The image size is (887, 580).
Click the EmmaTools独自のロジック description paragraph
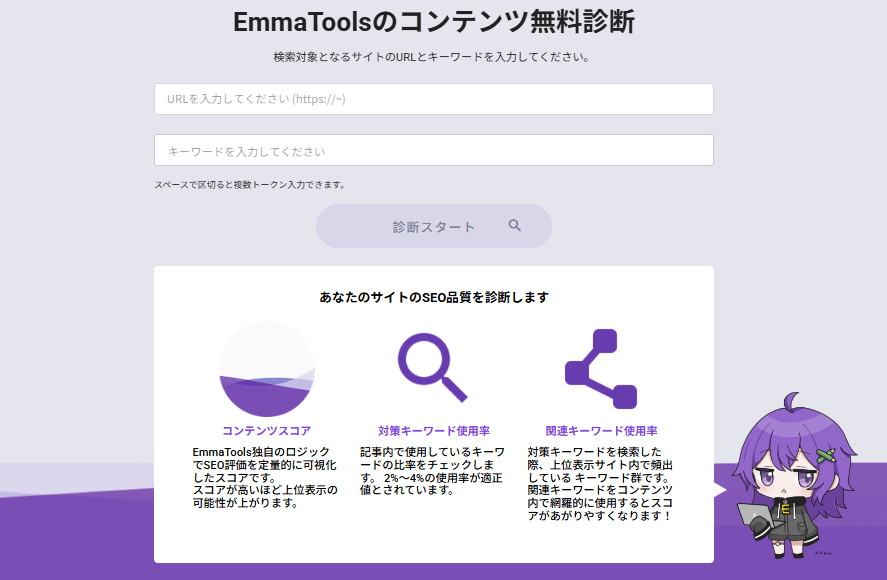pyautogui.click(x=266, y=478)
